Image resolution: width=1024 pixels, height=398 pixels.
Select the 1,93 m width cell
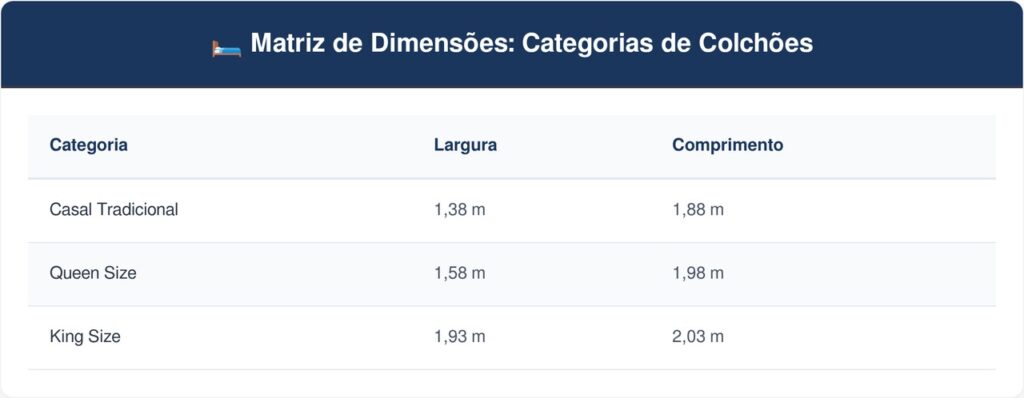pos(460,337)
